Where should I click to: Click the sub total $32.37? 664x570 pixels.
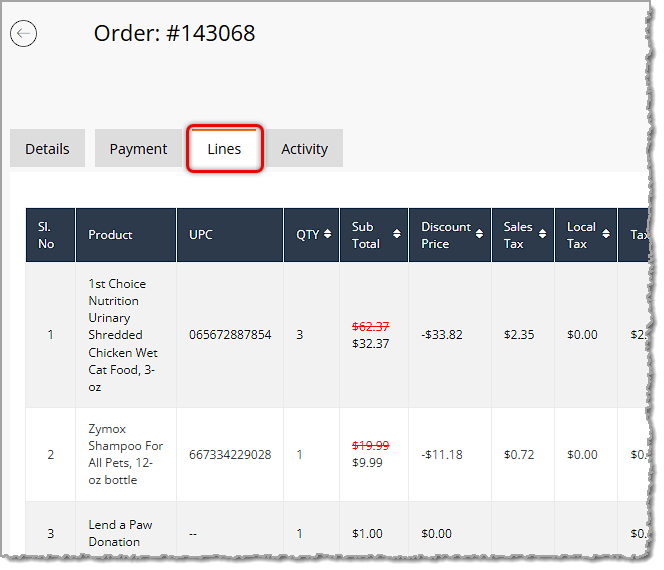[371, 343]
